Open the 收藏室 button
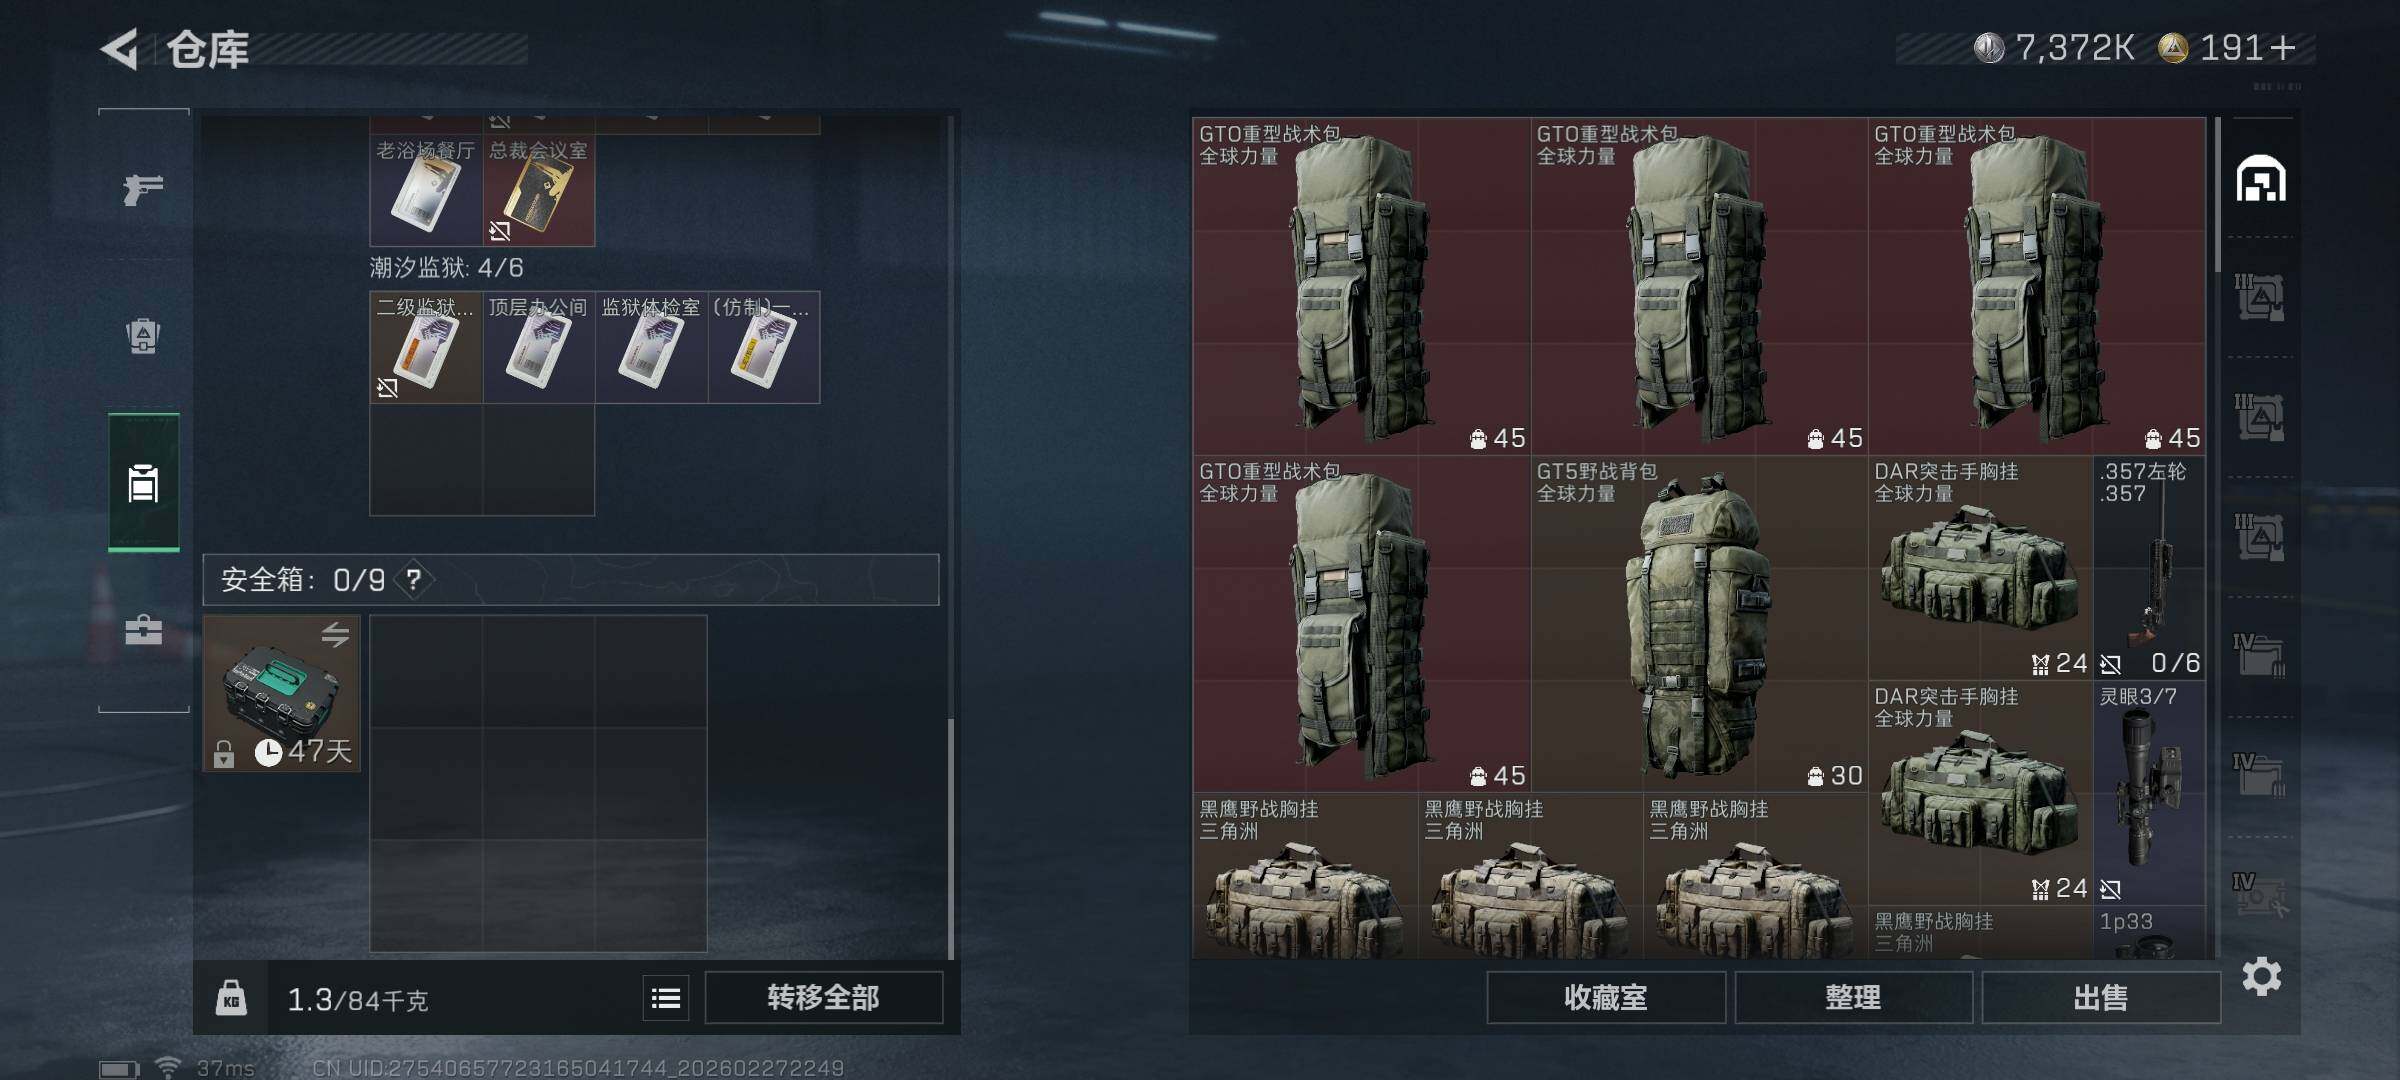2400x1080 pixels. point(1605,997)
